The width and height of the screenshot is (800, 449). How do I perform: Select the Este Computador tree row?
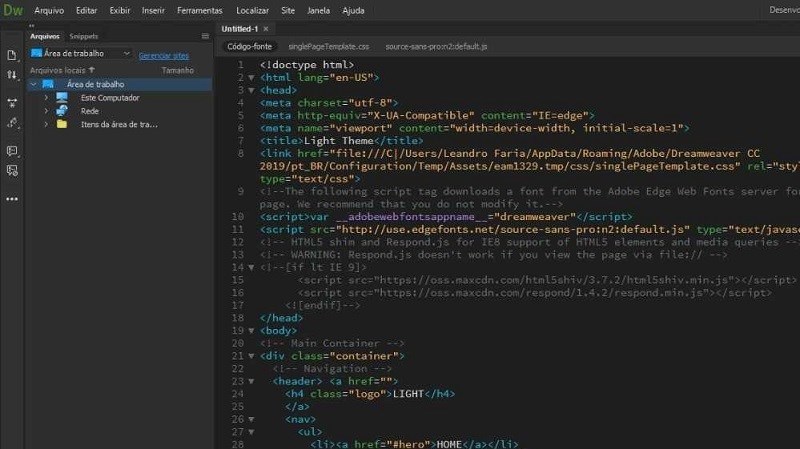[120, 97]
